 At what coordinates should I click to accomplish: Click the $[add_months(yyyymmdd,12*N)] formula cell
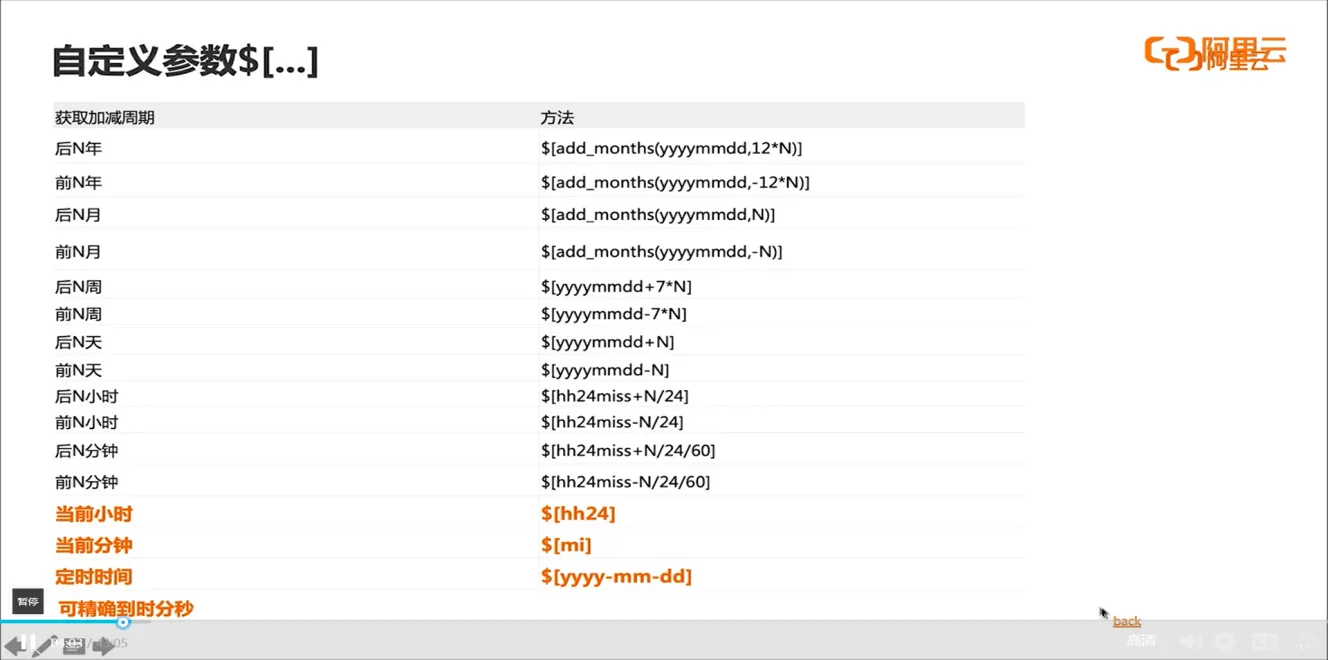(x=671, y=149)
